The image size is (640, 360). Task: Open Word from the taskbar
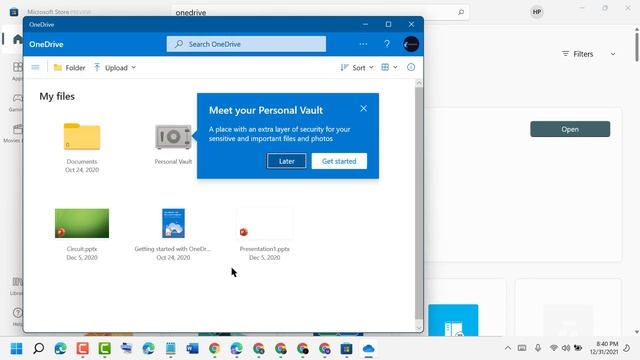(192, 349)
